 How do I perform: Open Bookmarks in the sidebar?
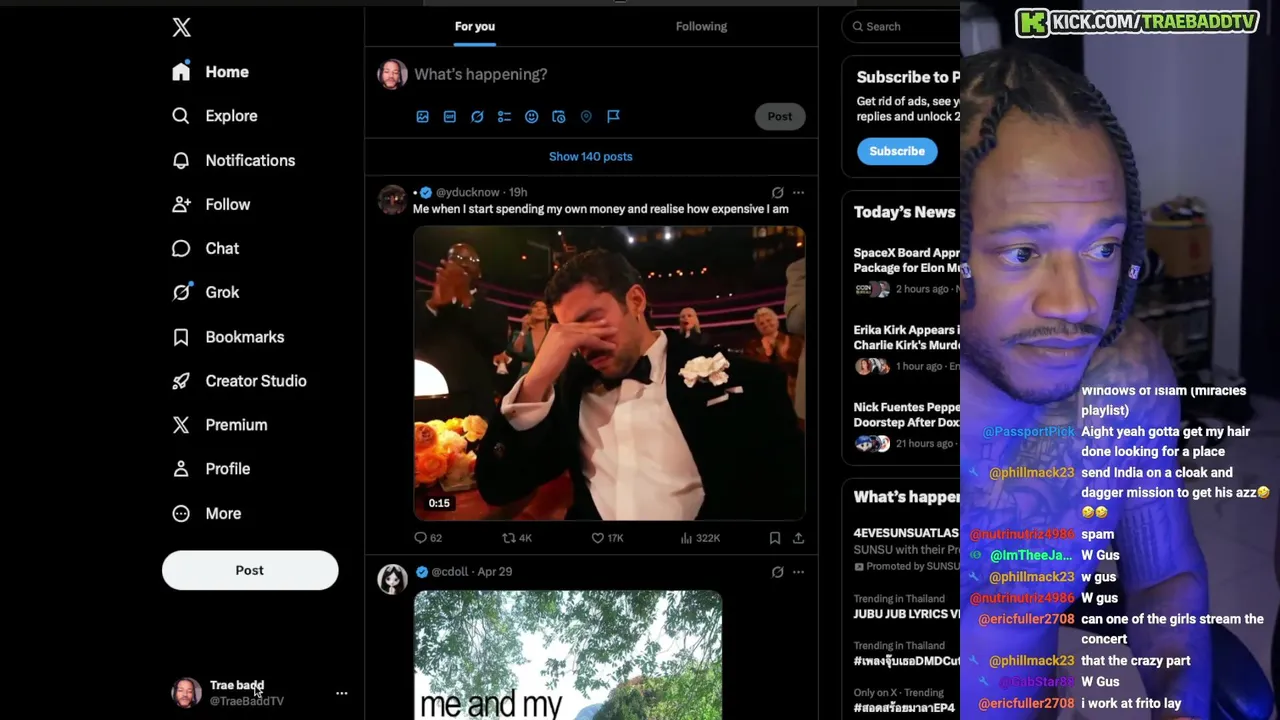228,337
